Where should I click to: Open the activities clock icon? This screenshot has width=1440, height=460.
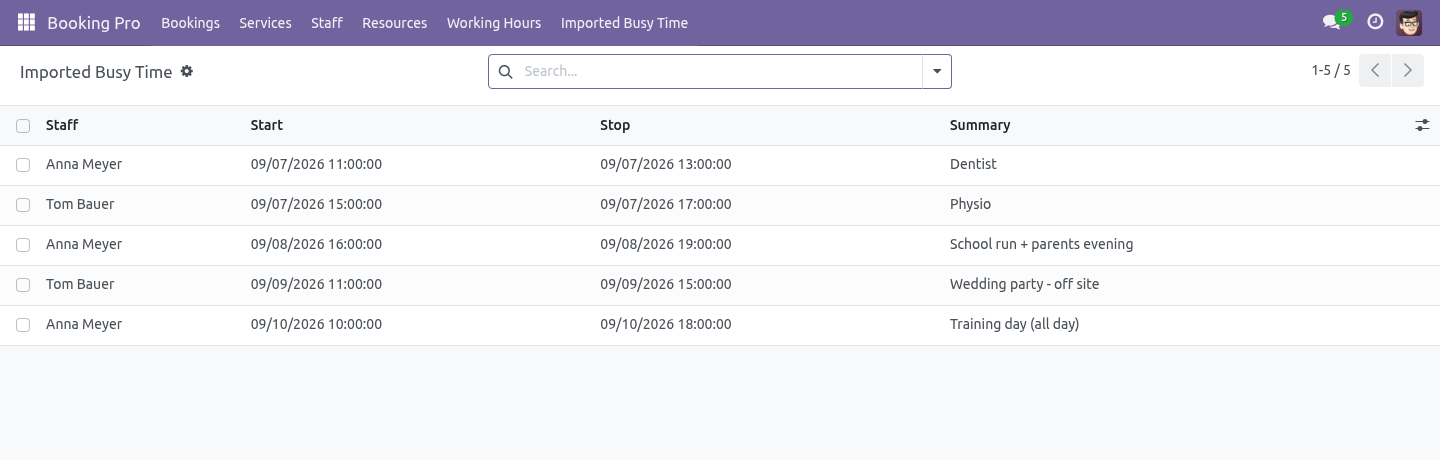(x=1375, y=22)
